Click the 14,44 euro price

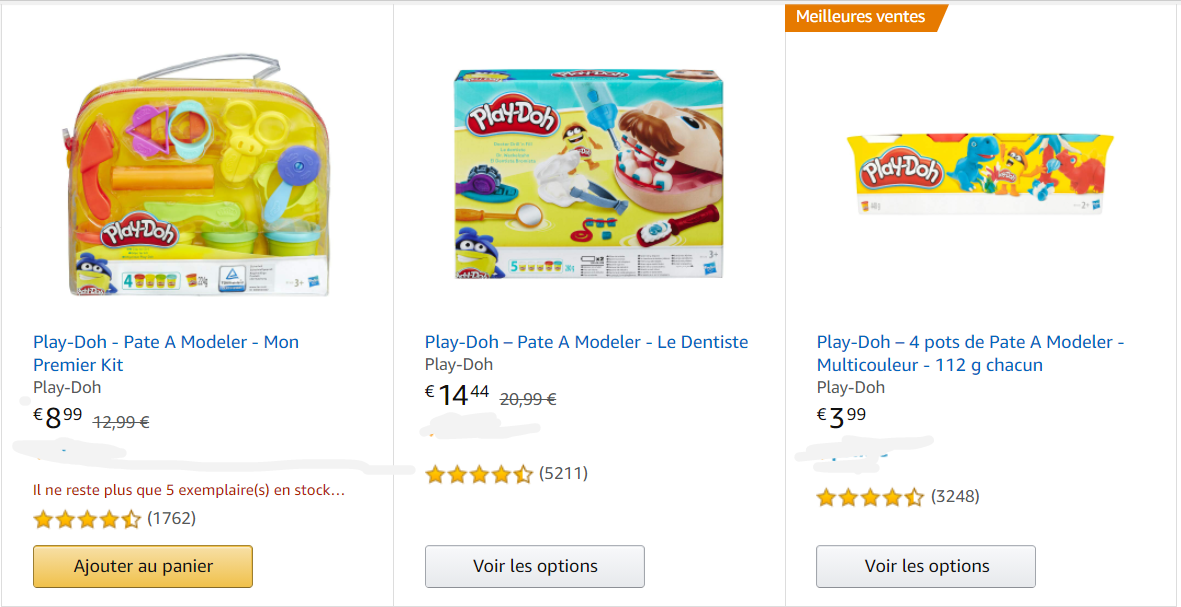457,395
